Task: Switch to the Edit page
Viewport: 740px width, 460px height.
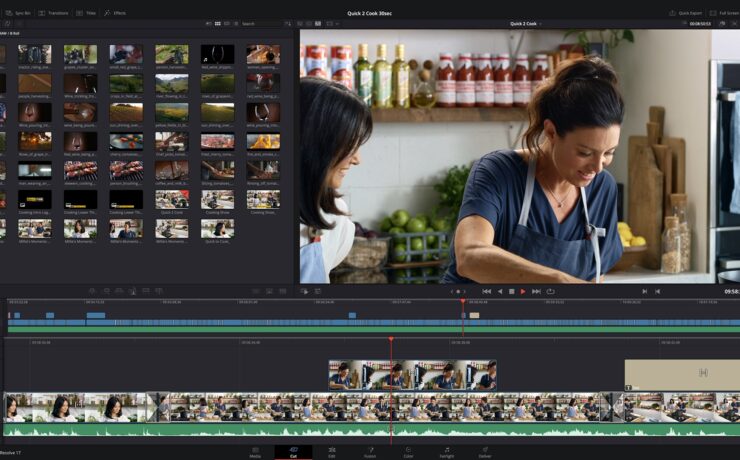Action: click(x=332, y=452)
